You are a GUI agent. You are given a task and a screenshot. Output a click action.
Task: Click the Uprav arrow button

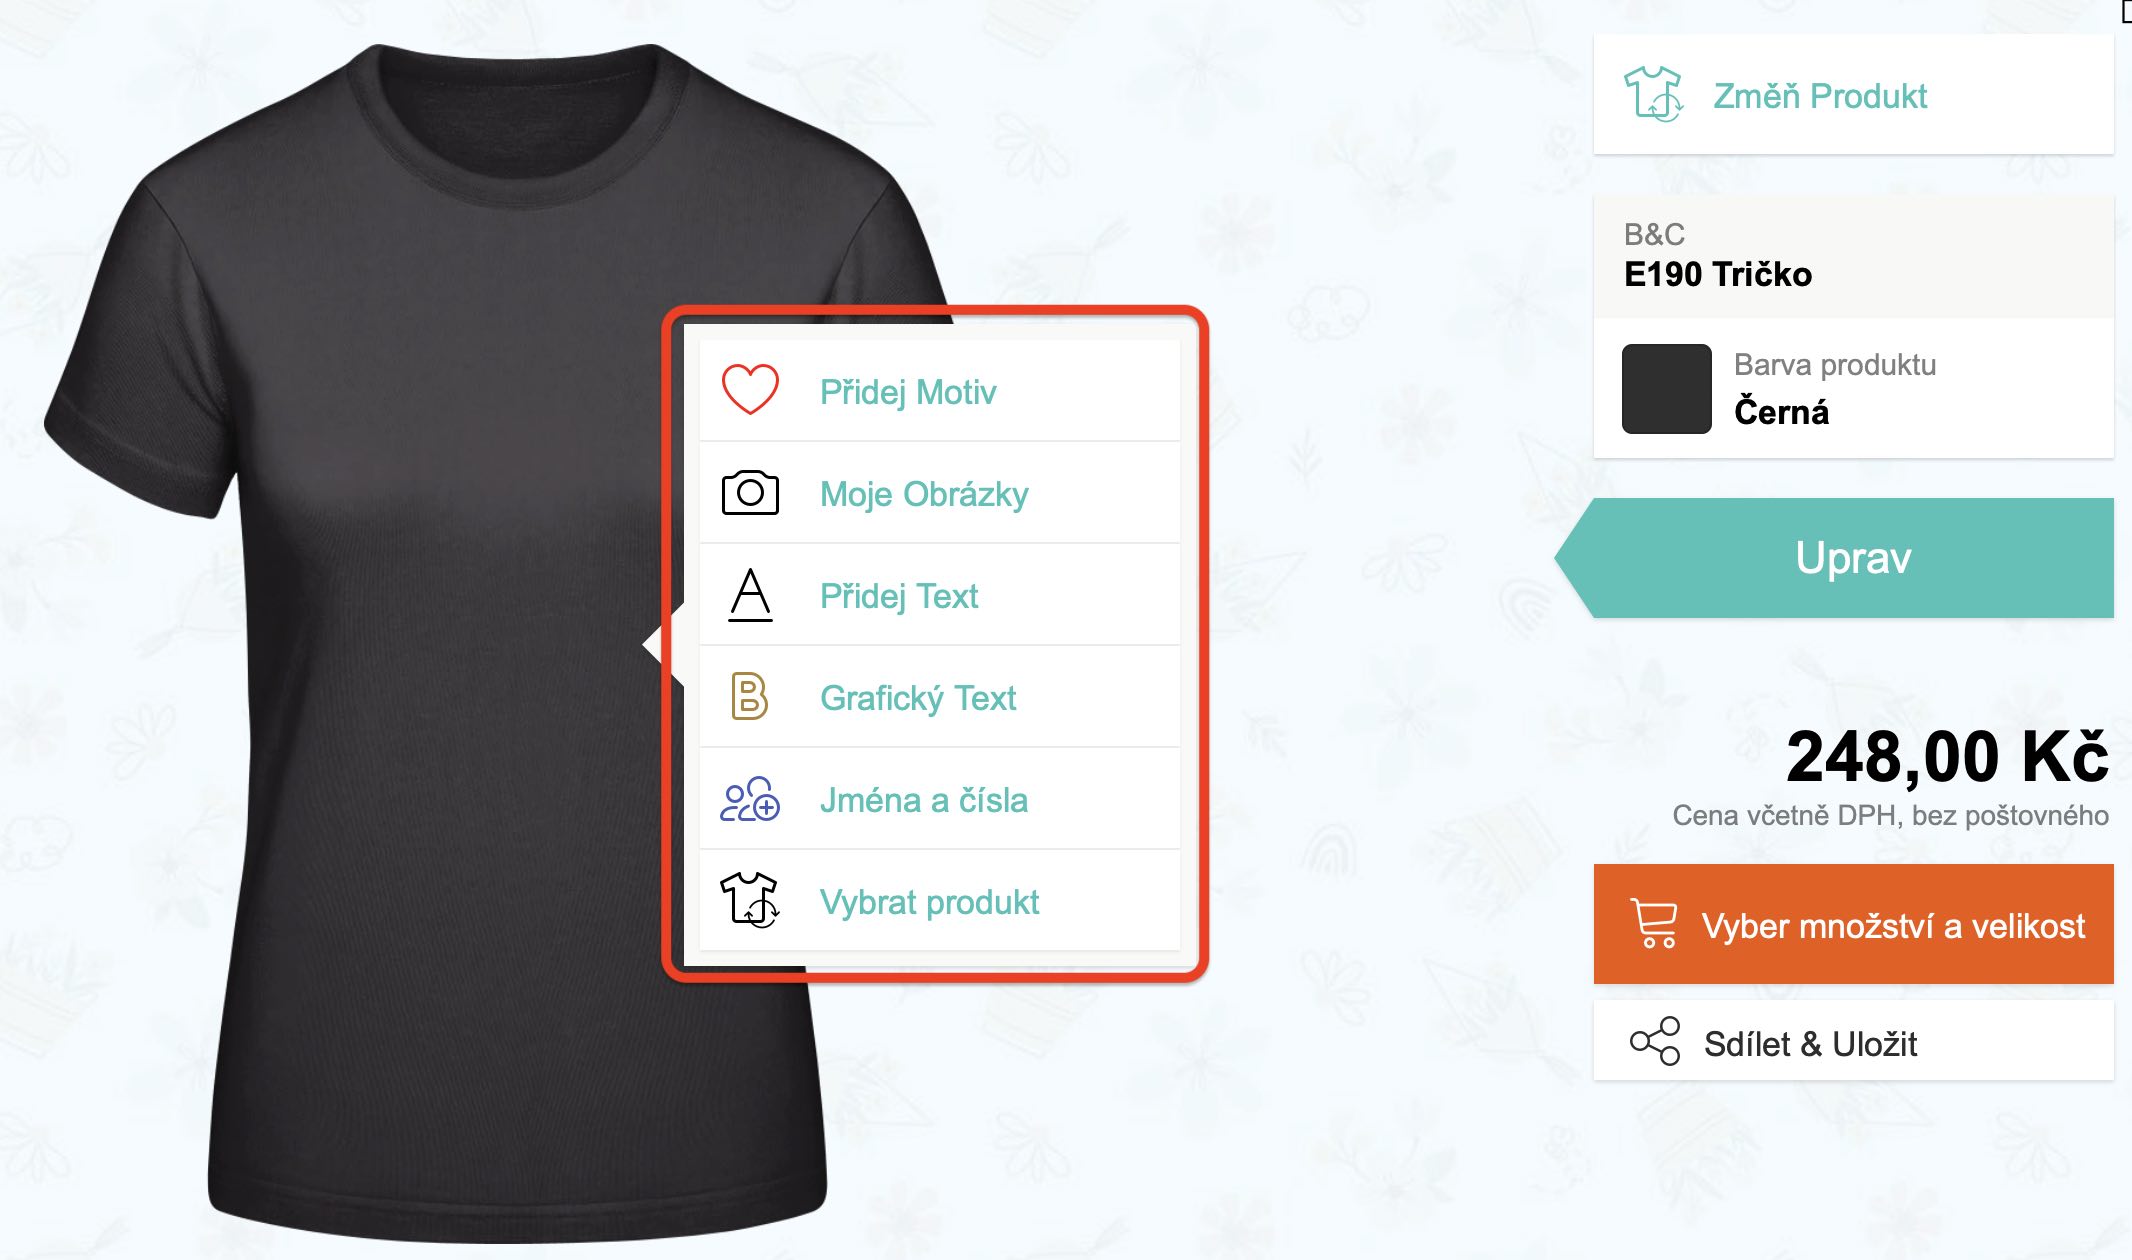pos(1835,558)
